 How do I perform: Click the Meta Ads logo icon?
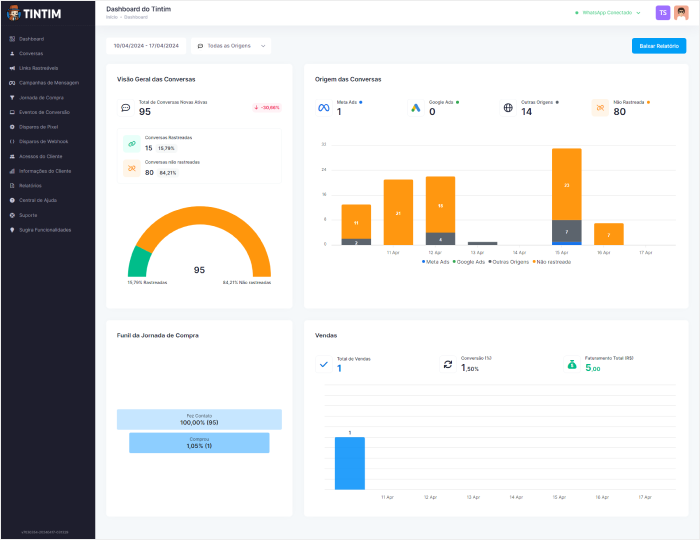(x=324, y=108)
